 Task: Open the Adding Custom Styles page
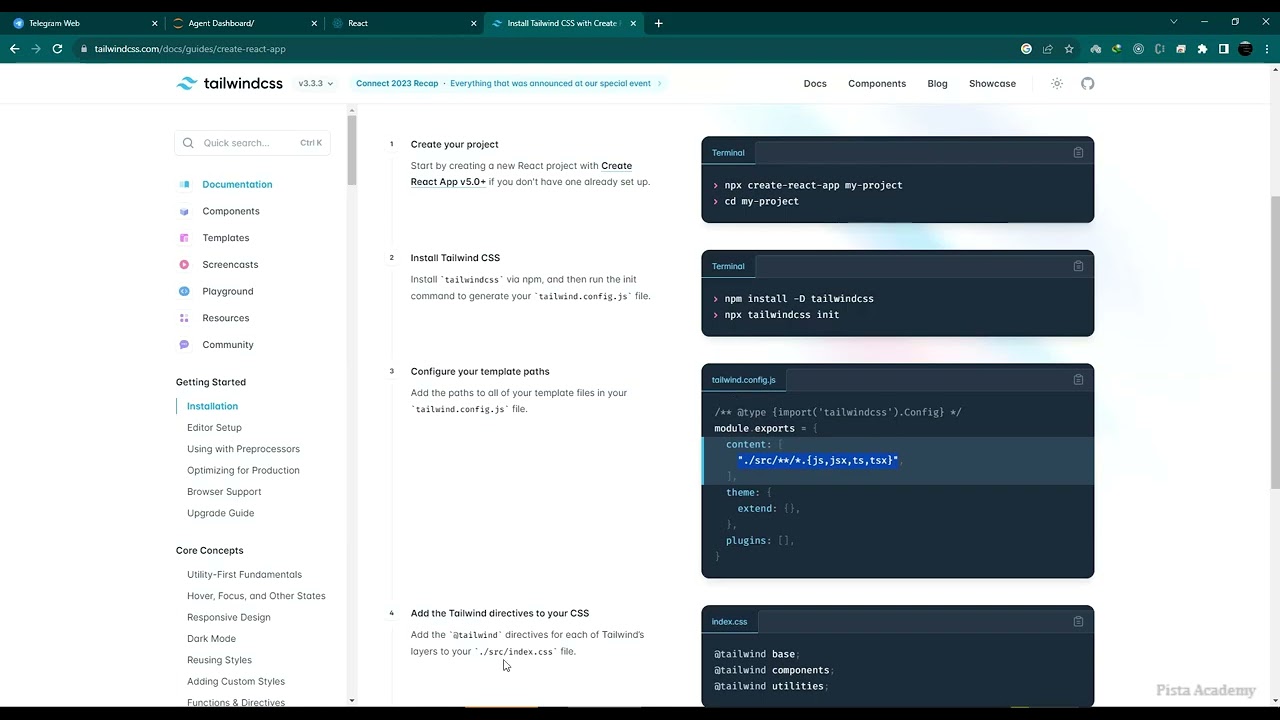pyautogui.click(x=236, y=682)
